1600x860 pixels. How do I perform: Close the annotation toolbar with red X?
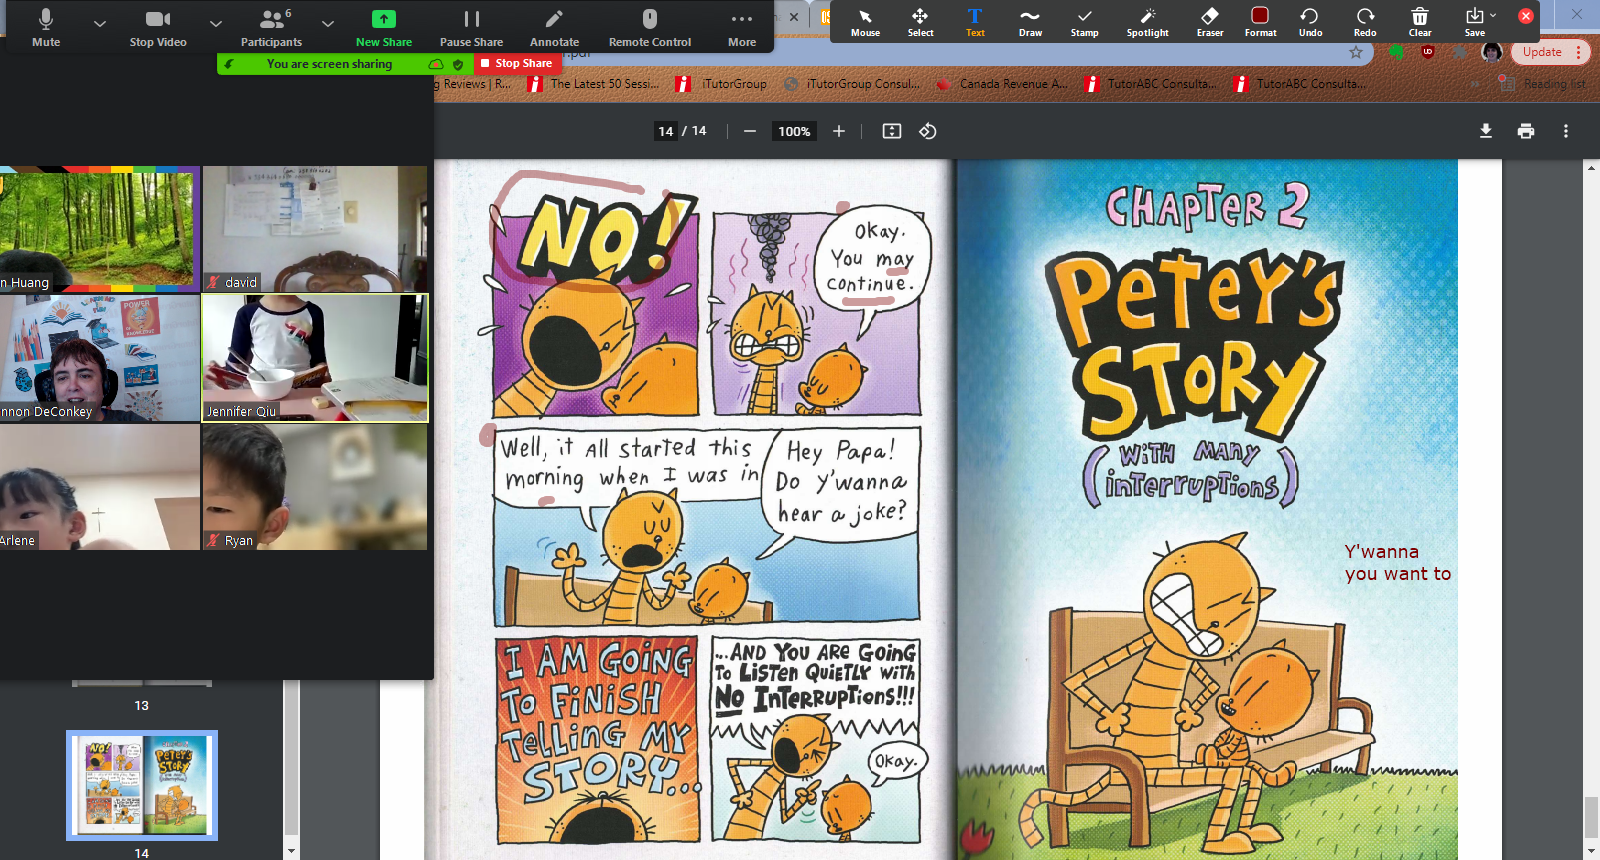tap(1526, 16)
